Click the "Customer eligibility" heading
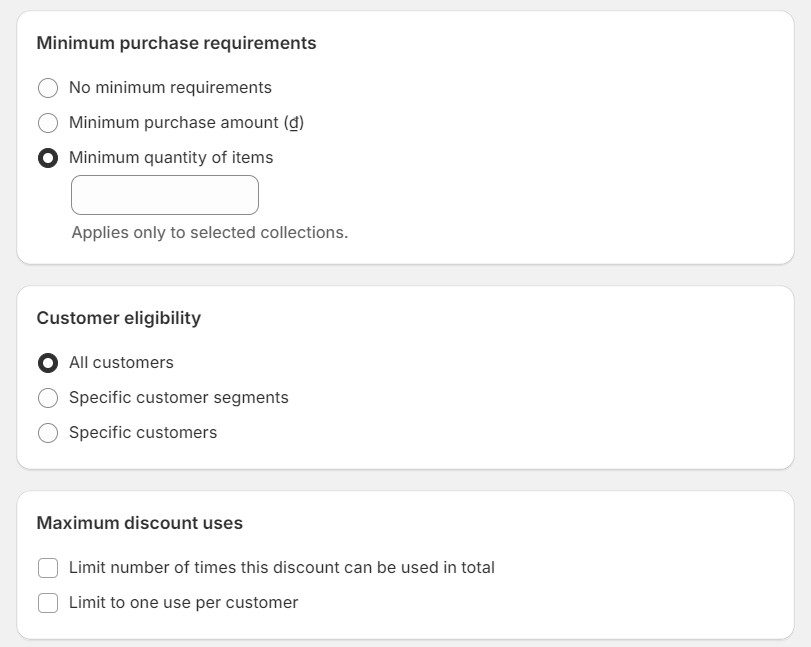This screenshot has width=811, height=647. pyautogui.click(x=118, y=318)
